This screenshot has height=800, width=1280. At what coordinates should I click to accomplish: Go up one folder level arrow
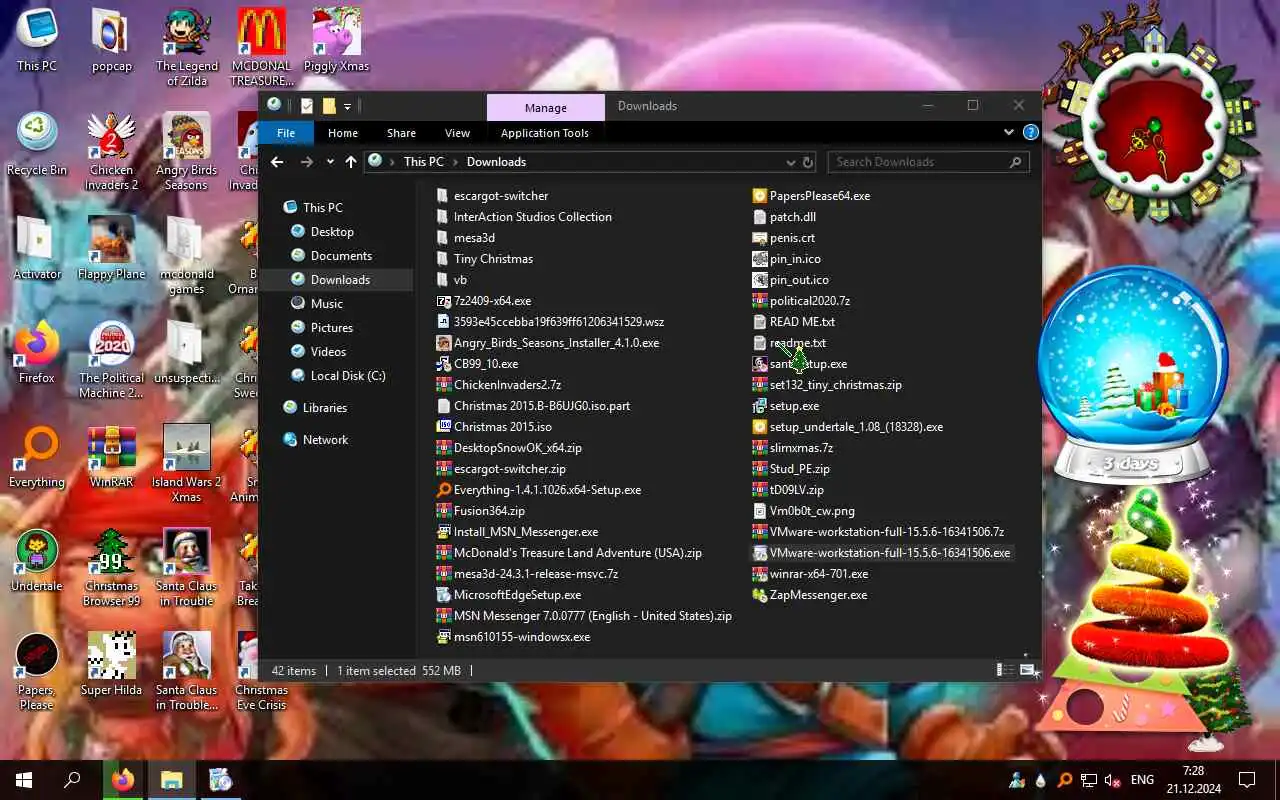tap(350, 162)
